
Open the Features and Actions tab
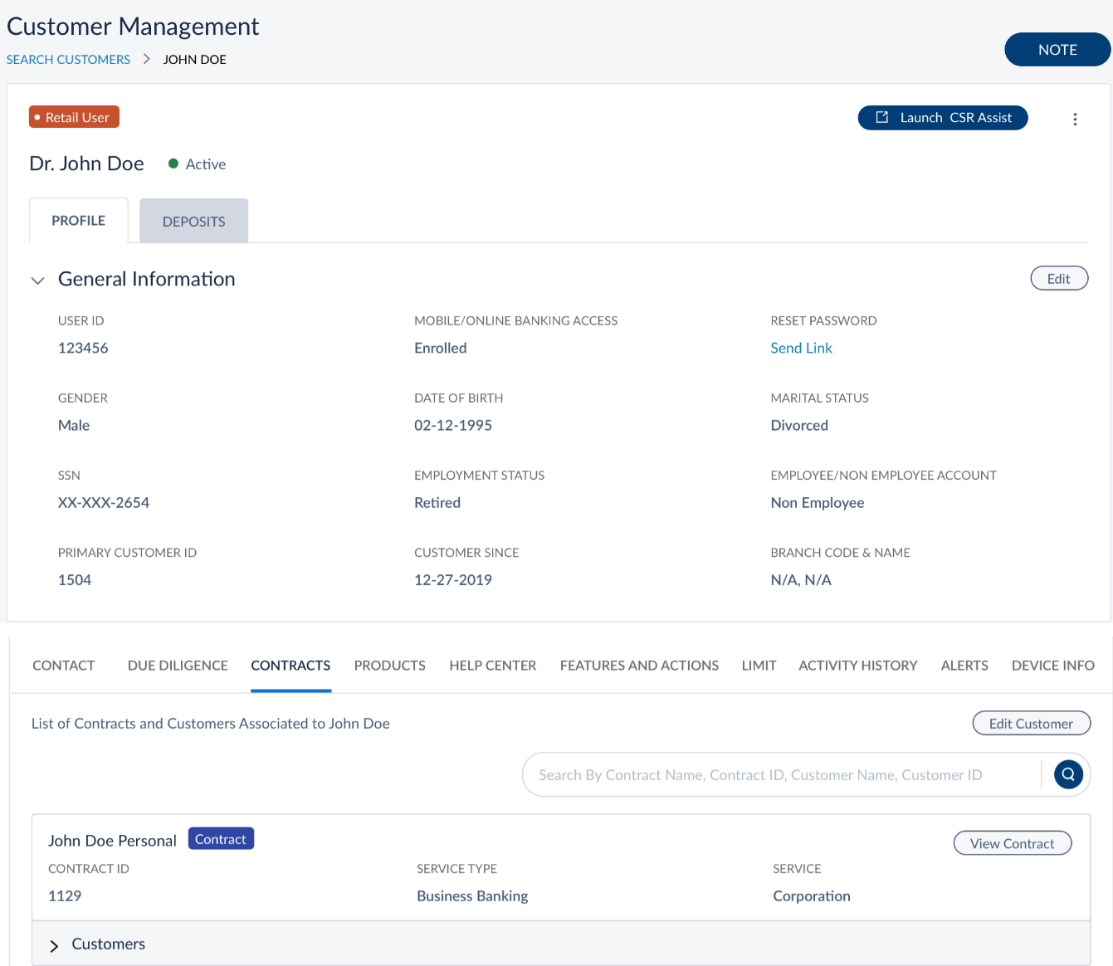pyautogui.click(x=639, y=665)
